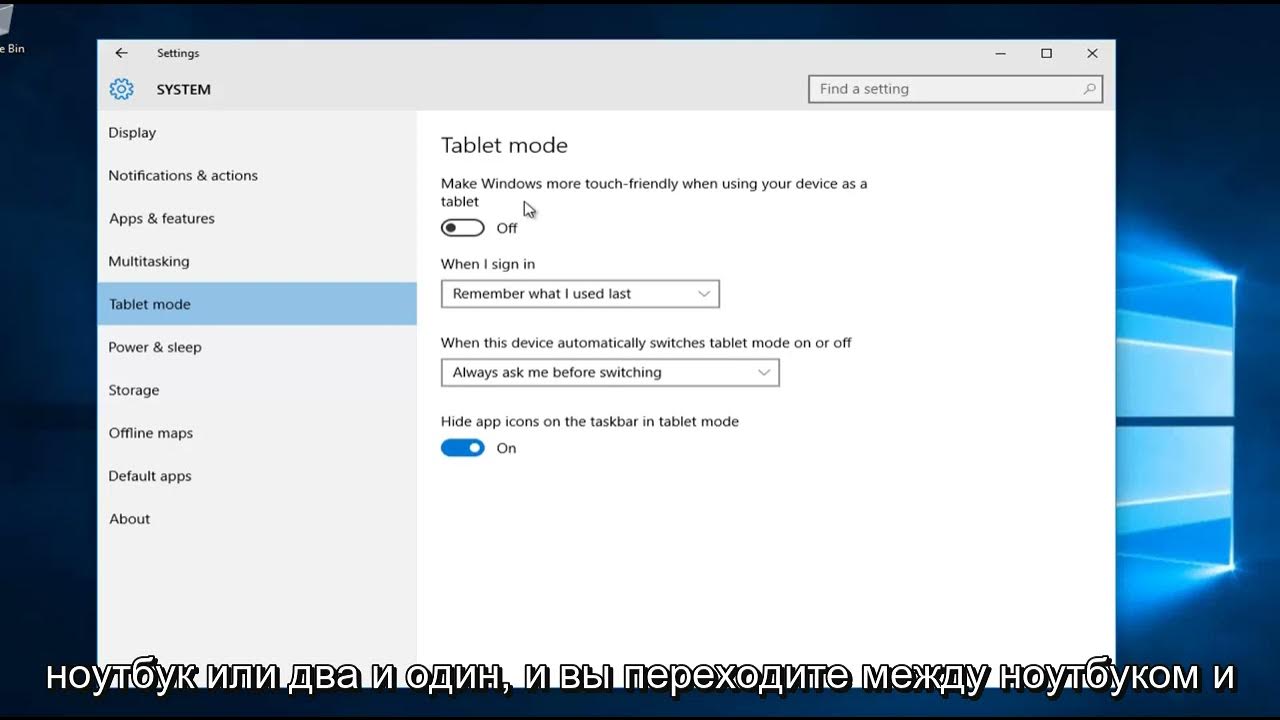Click the 'Hide app icons on the taskbar' label
This screenshot has height=720, width=1280.
[x=590, y=422]
